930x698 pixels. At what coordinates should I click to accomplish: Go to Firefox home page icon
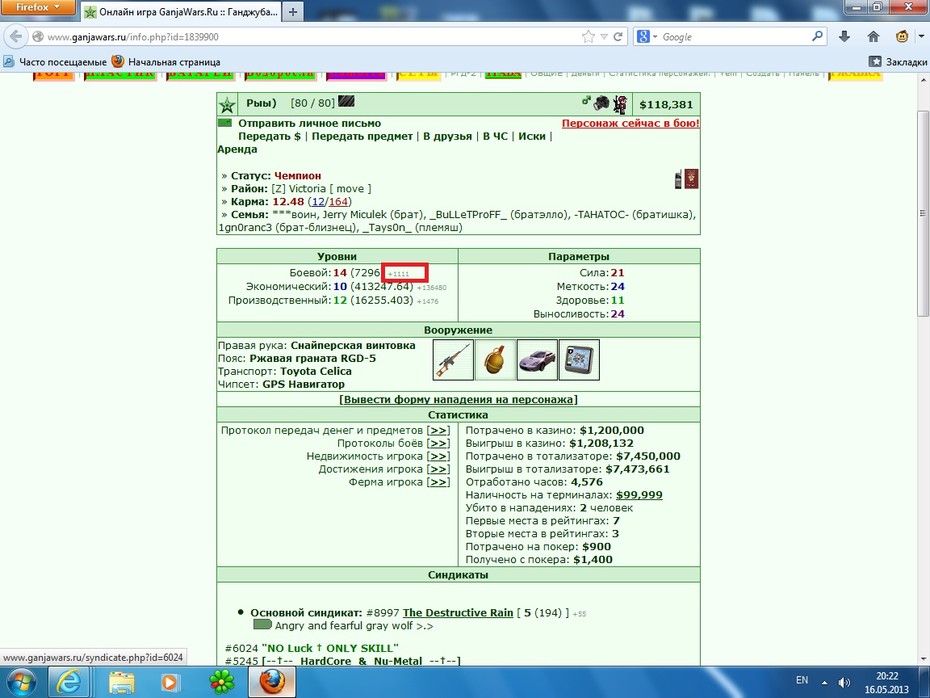tap(873, 37)
